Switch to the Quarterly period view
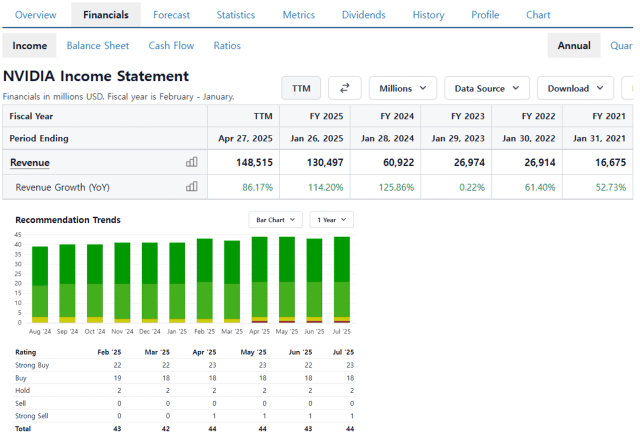This screenshot has height=444, width=640. 621,45
